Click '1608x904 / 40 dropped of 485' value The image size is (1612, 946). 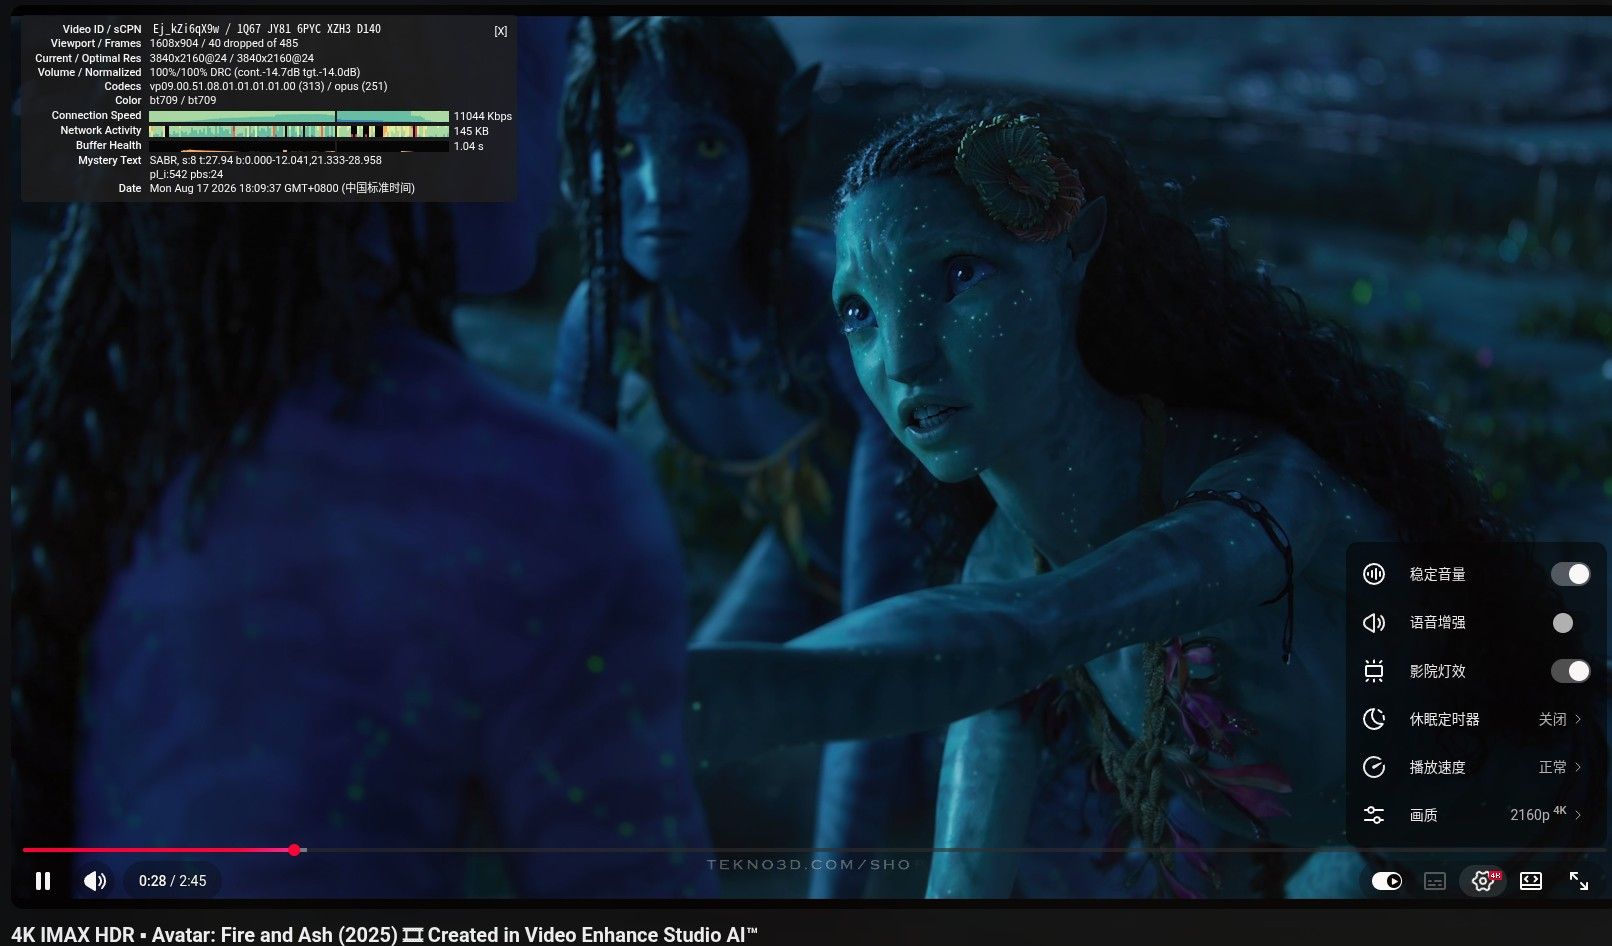tap(224, 43)
